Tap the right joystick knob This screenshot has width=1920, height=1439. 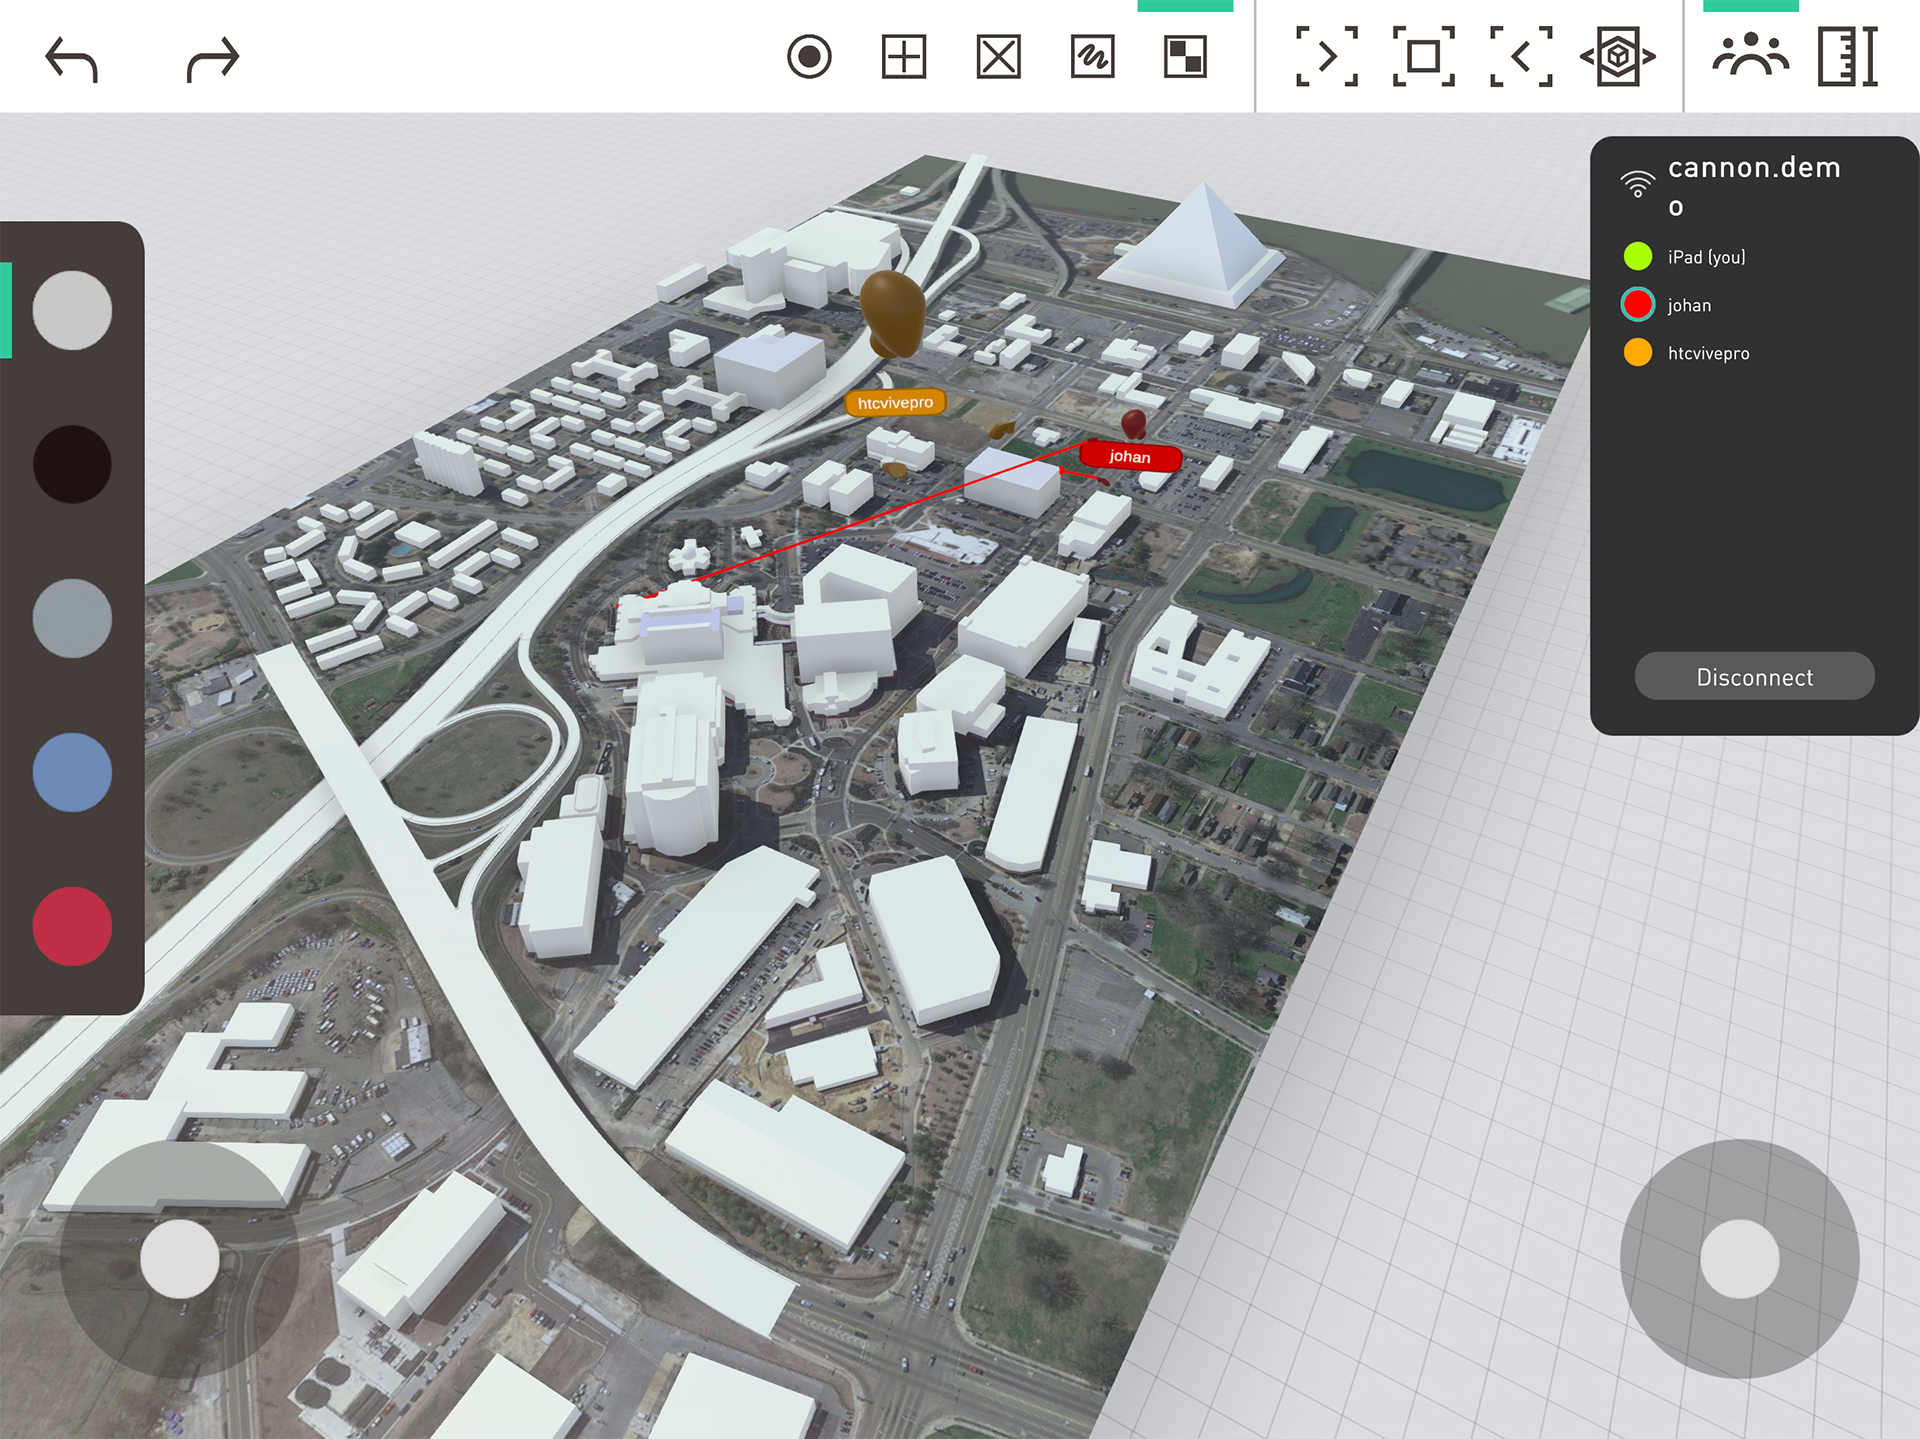coord(1739,1259)
